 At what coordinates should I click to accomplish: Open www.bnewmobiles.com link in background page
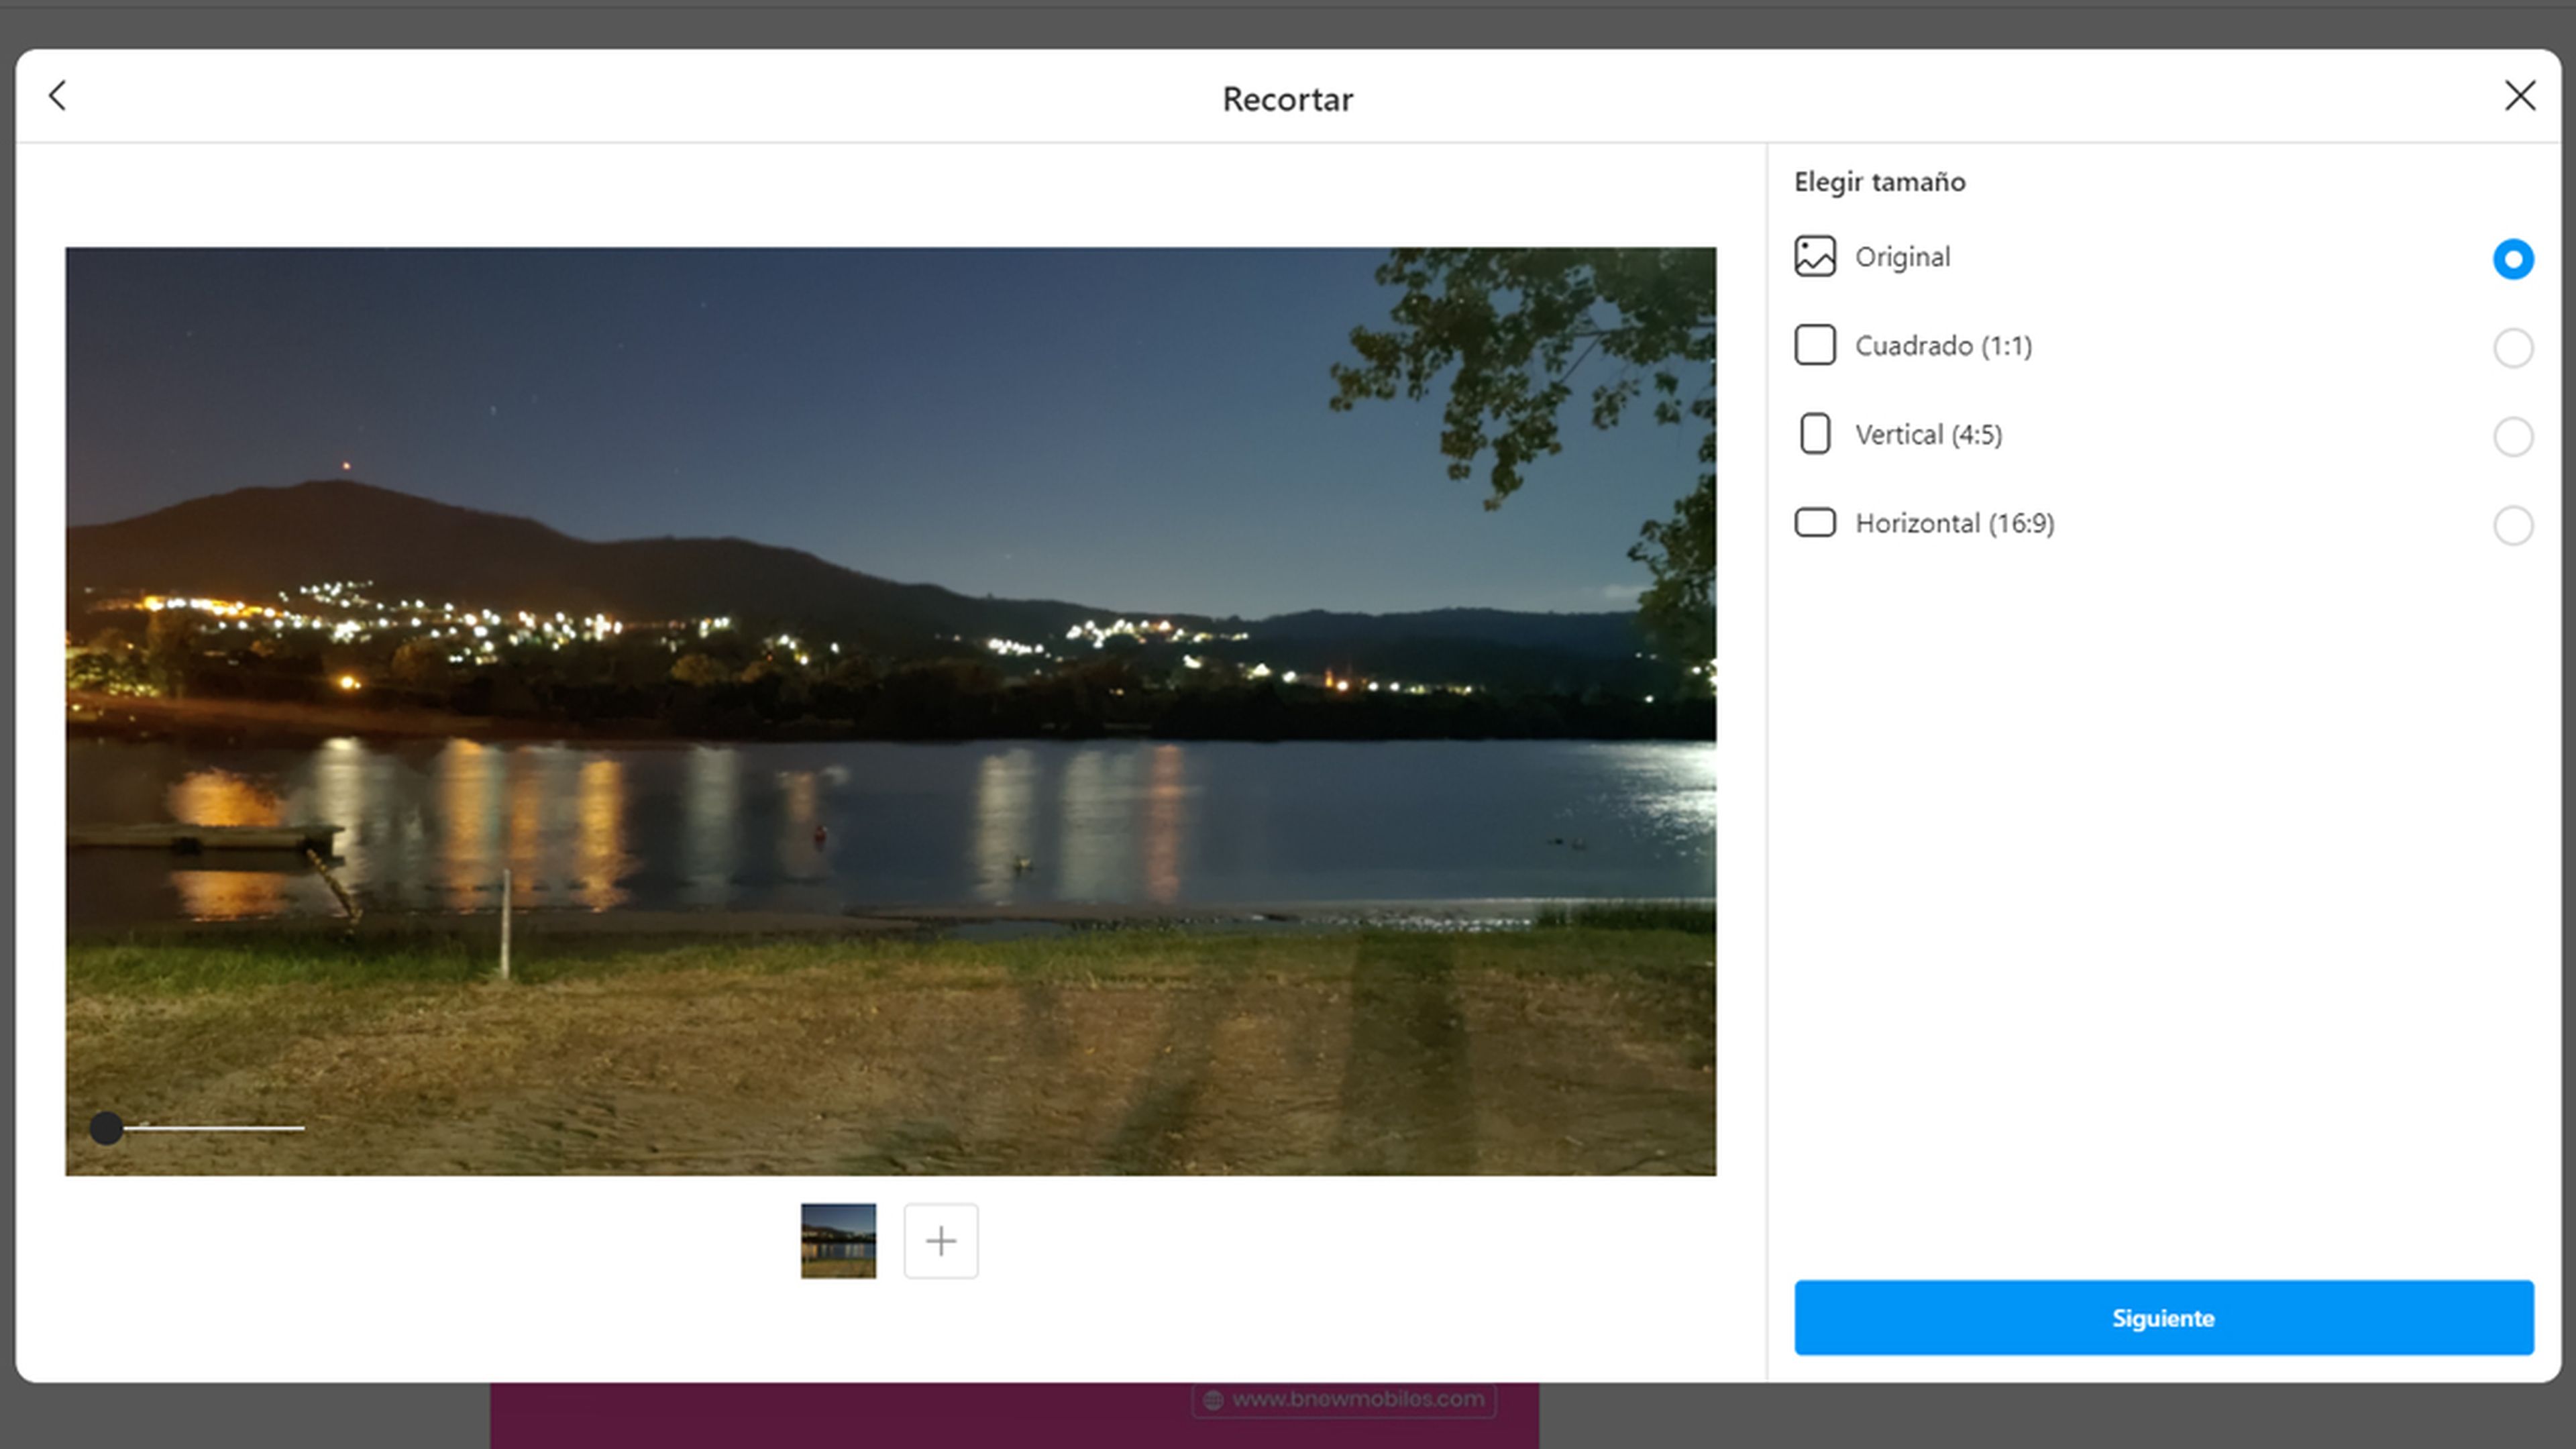pyautogui.click(x=1343, y=1400)
